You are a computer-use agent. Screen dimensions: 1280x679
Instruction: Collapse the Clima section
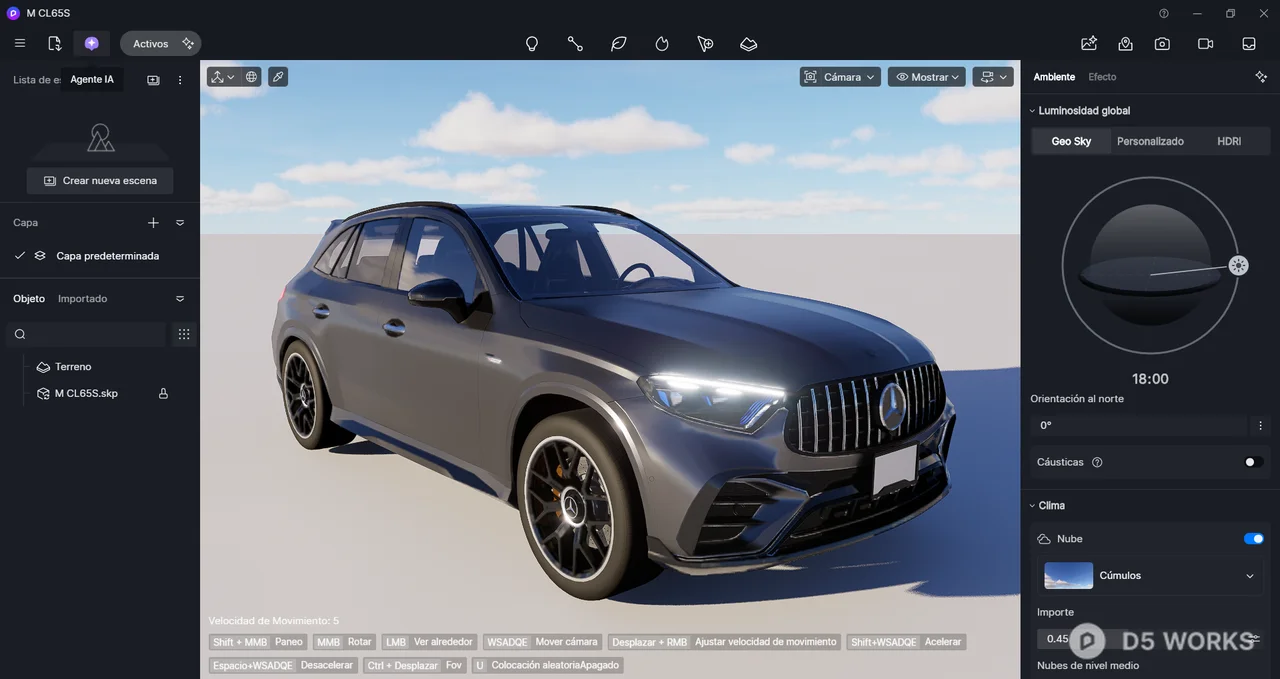(x=1033, y=506)
